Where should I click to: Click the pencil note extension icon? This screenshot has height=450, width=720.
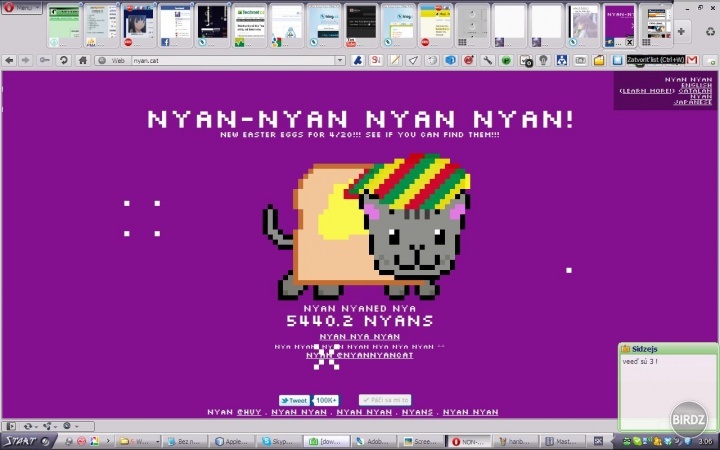(395, 60)
